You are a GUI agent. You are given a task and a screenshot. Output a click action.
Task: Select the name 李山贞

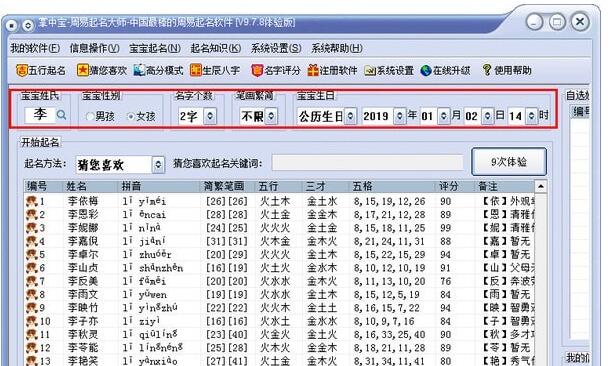click(83, 268)
